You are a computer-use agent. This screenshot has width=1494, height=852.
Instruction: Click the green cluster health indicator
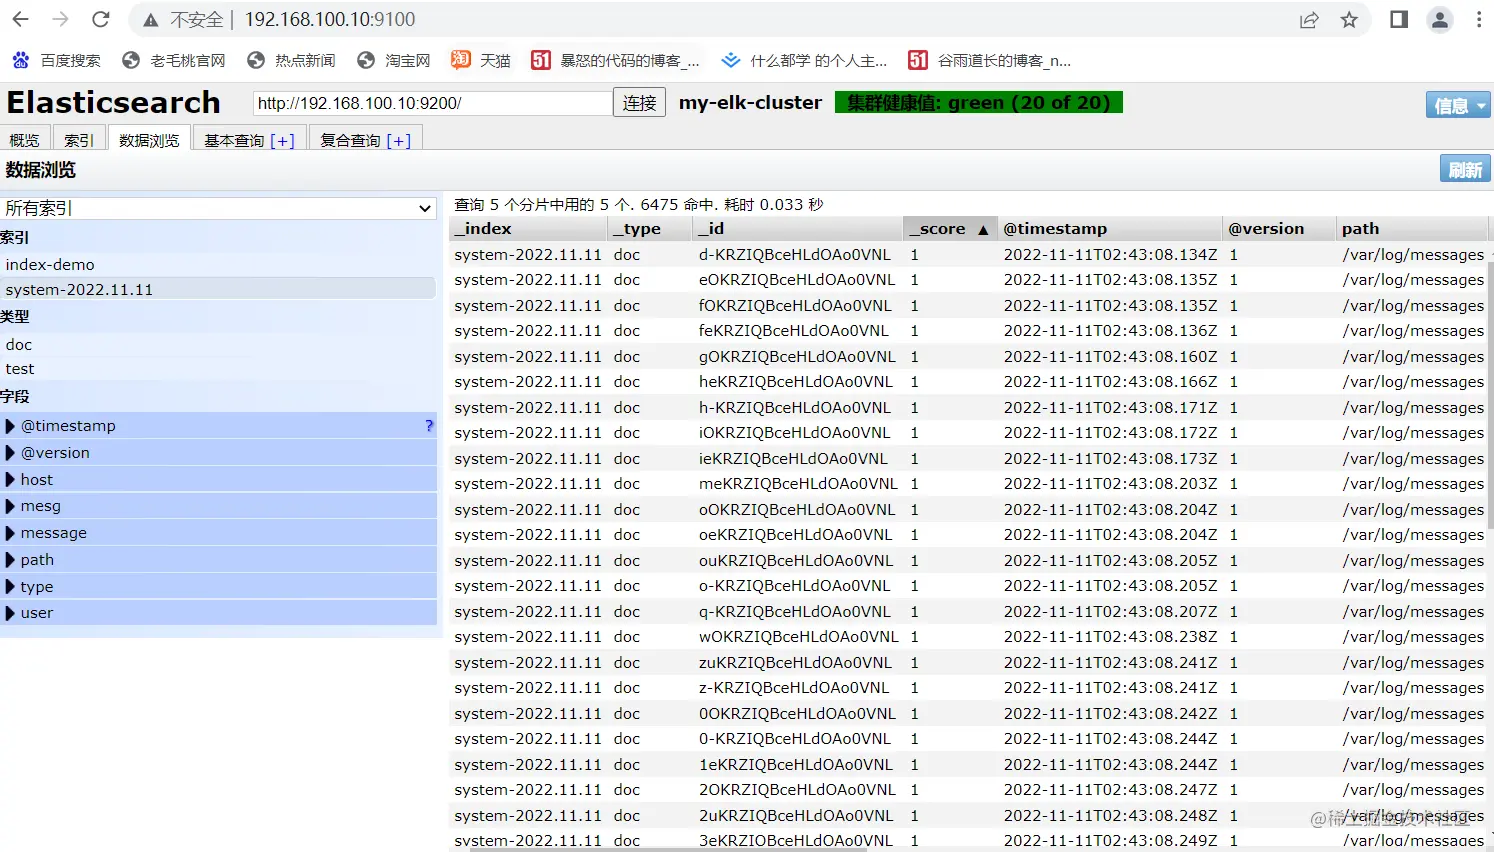[x=978, y=102]
